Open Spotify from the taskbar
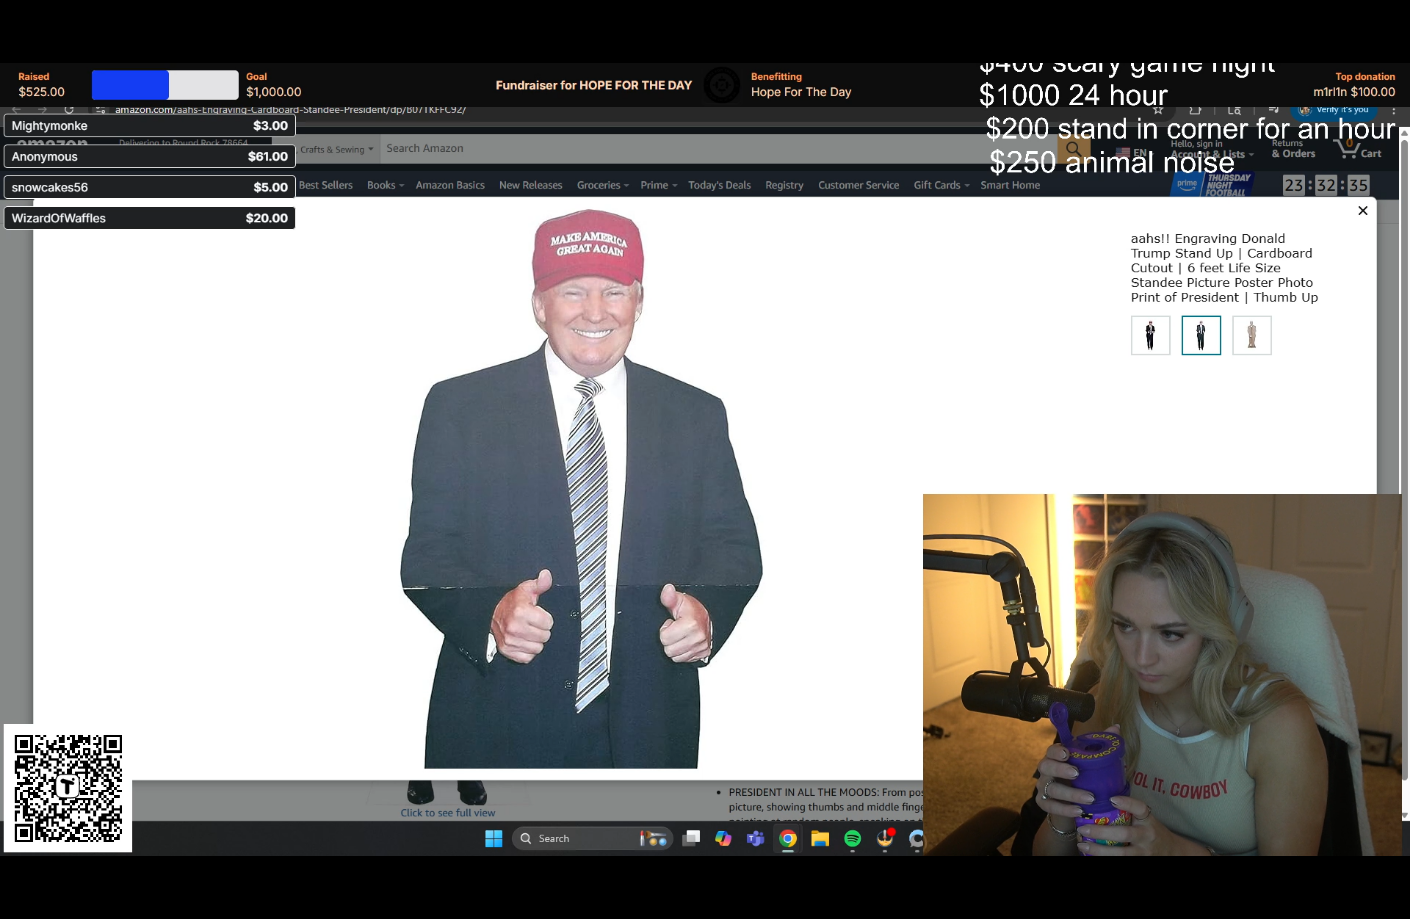The height and width of the screenshot is (919, 1410). pyautogui.click(x=852, y=839)
